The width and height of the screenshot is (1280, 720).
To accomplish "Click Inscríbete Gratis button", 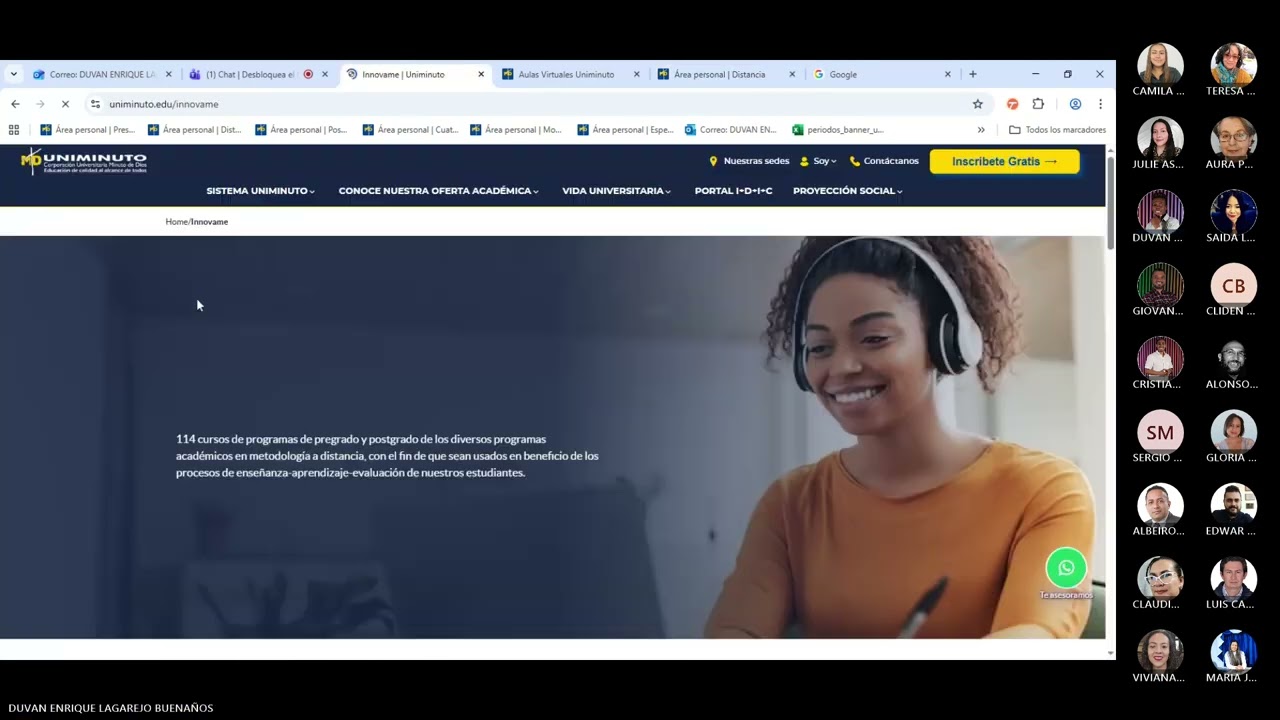I will pos(1004,161).
